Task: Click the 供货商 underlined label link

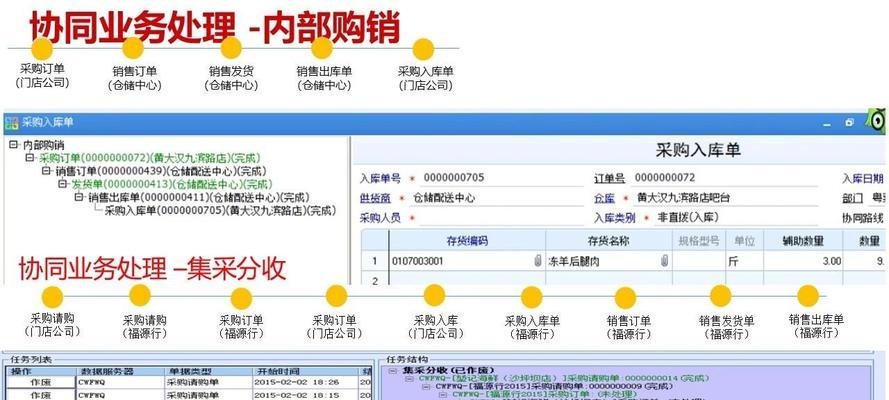Action: (x=375, y=199)
